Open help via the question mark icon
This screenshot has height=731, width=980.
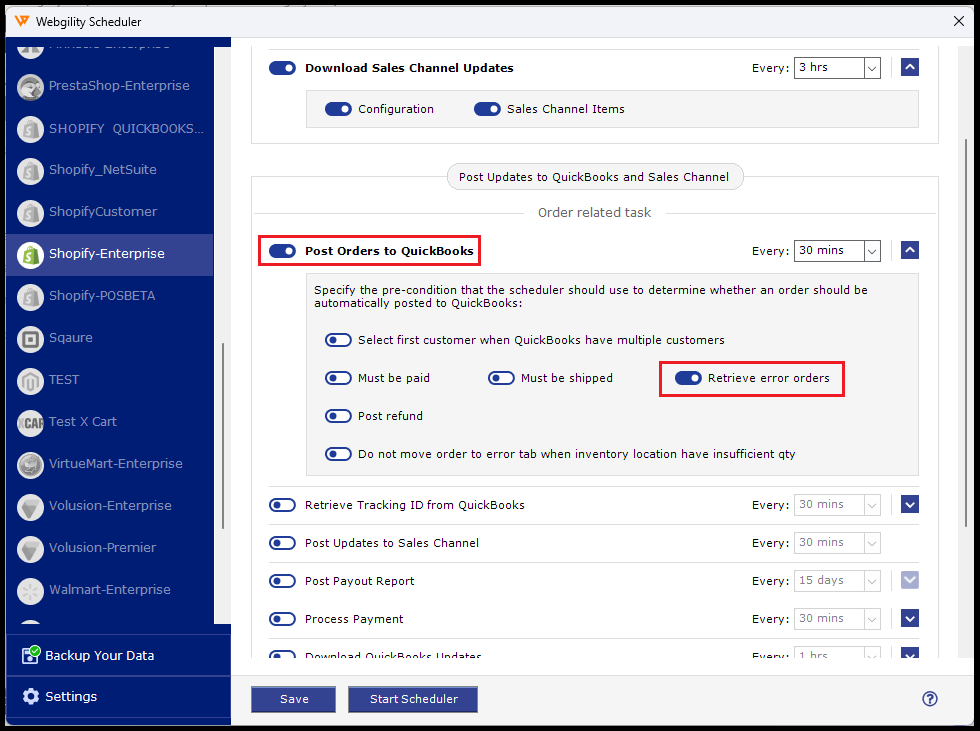coord(929,699)
